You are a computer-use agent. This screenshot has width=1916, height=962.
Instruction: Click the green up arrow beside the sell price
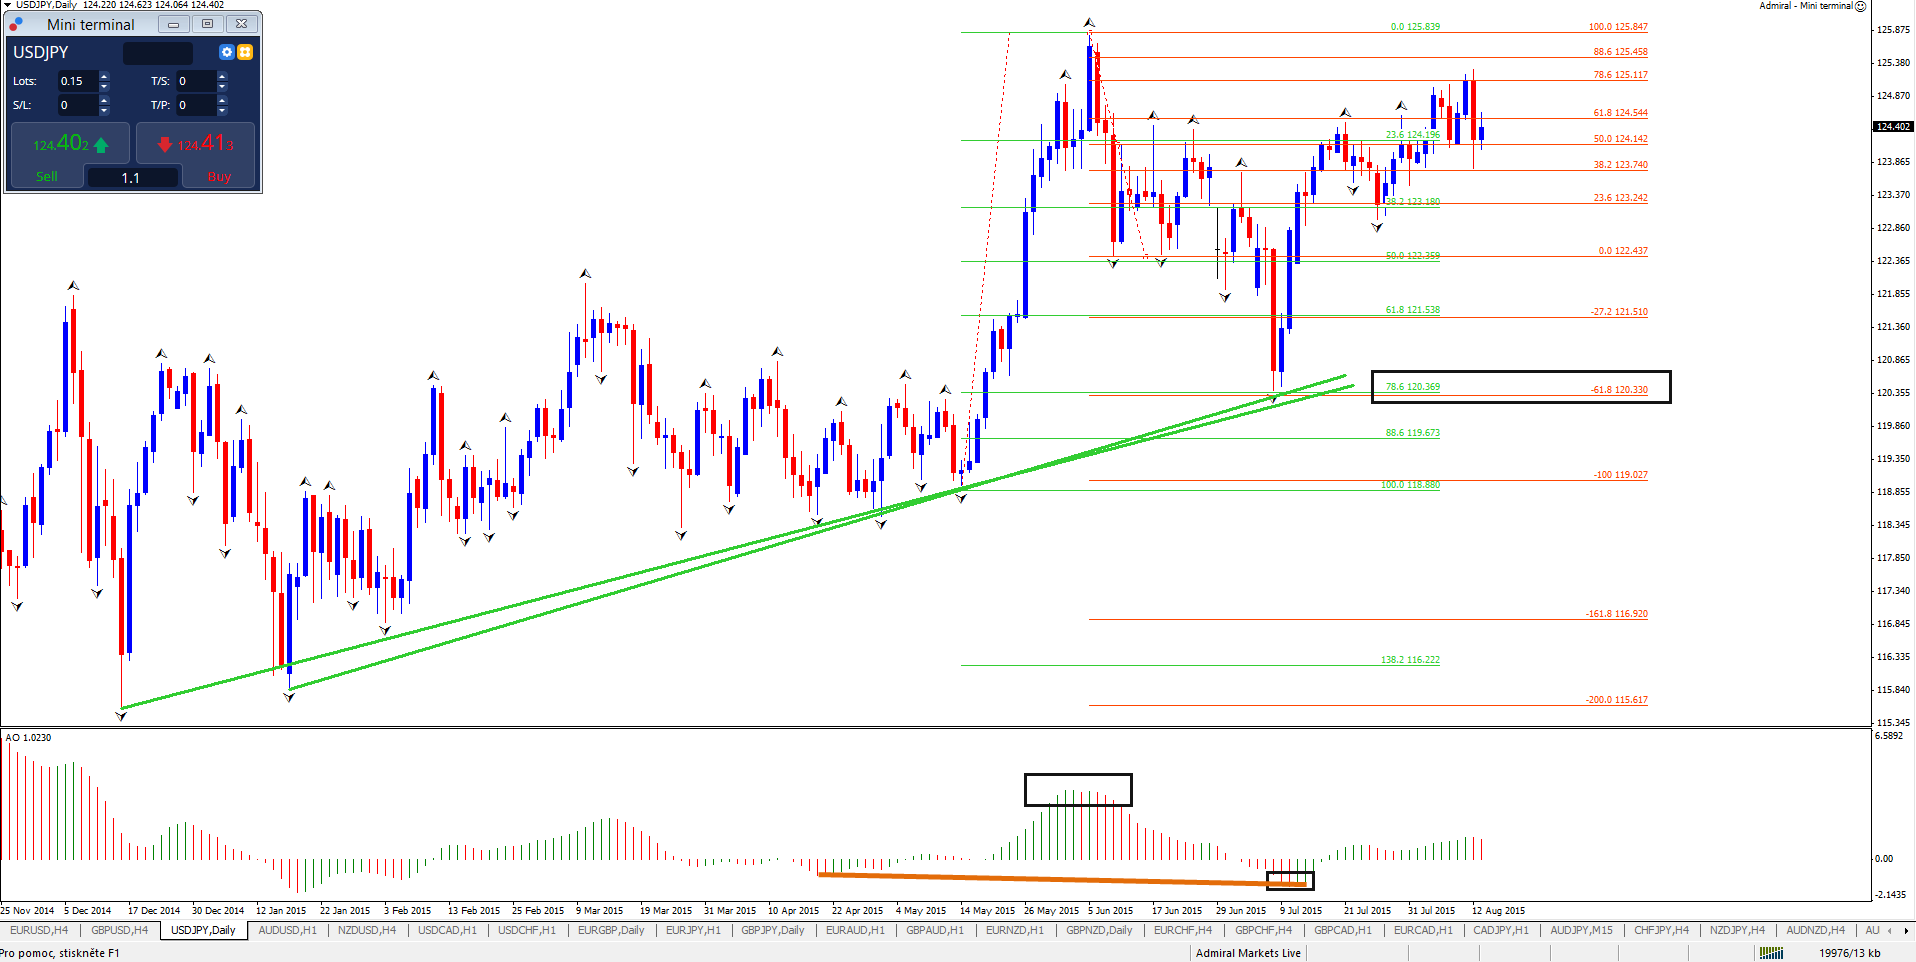click(x=101, y=146)
